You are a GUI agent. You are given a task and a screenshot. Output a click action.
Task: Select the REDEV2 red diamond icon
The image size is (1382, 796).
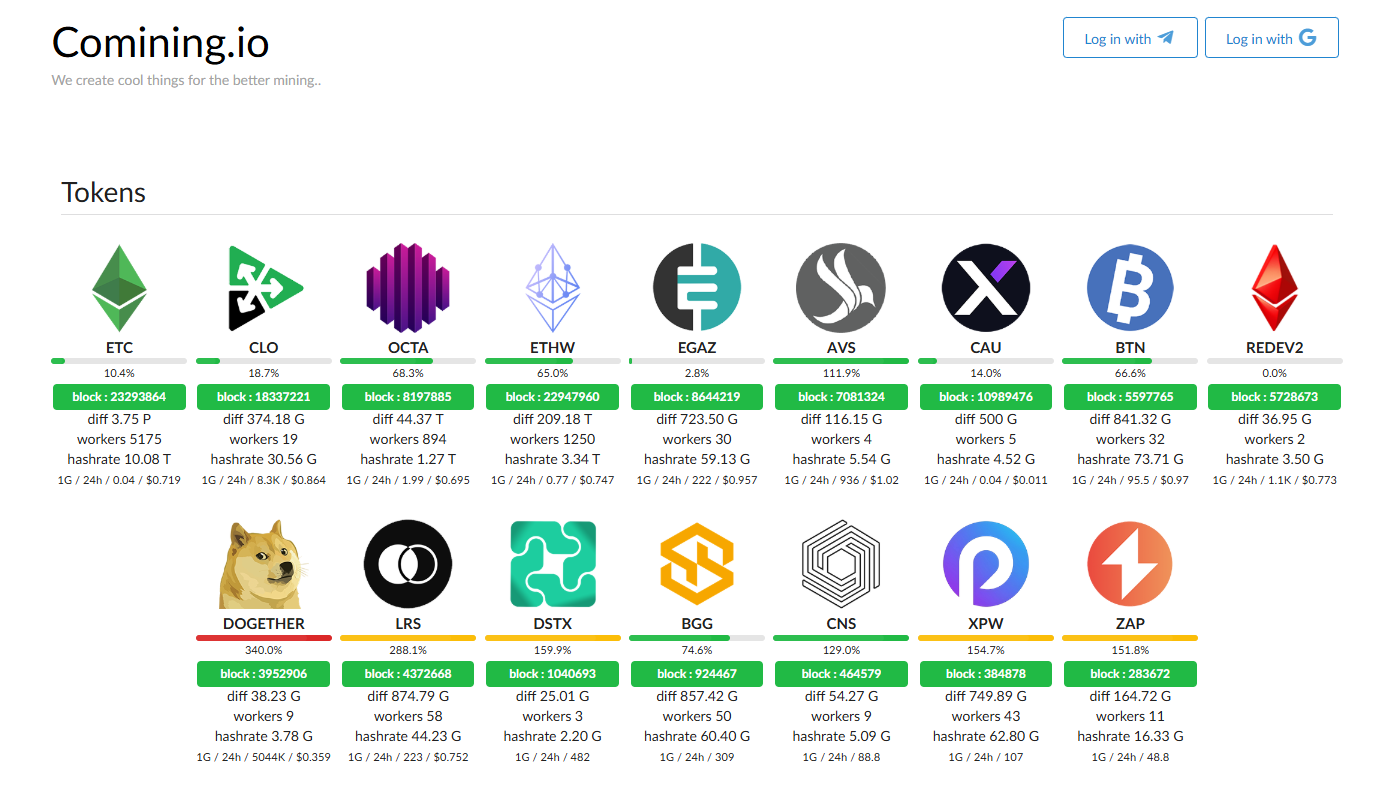(1274, 288)
